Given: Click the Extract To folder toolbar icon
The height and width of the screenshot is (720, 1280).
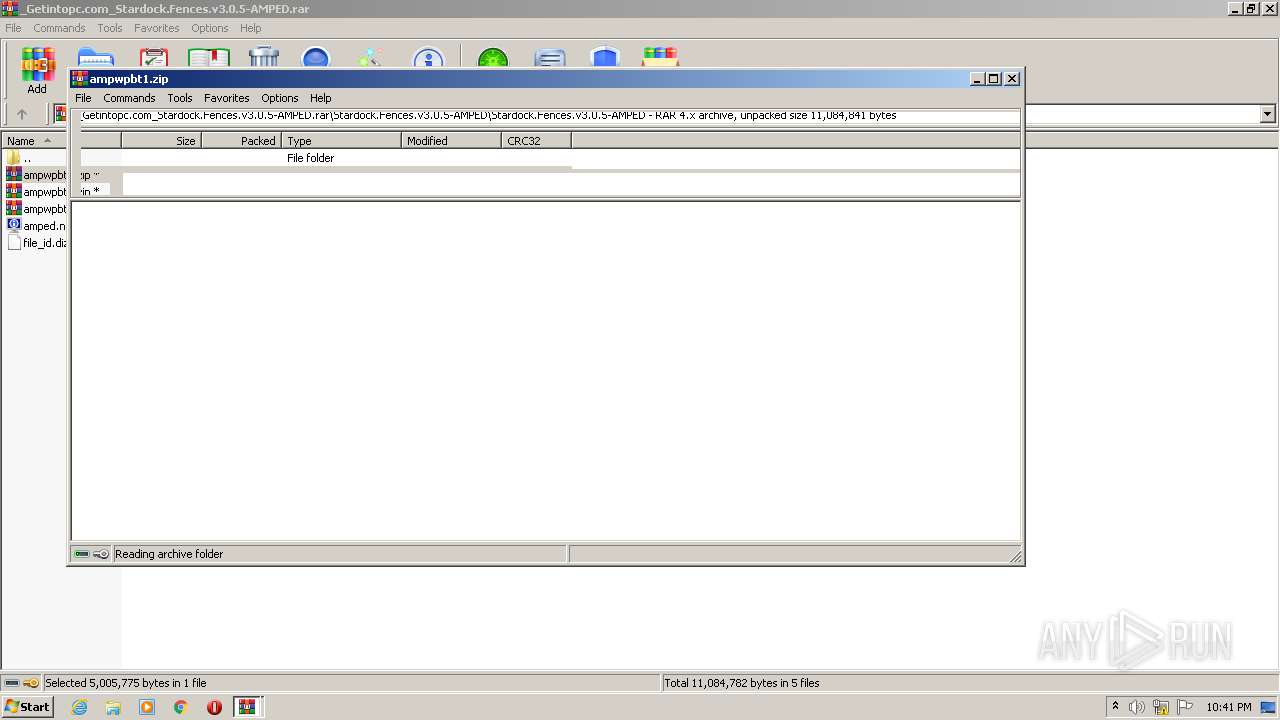Looking at the screenshot, I should (x=96, y=58).
